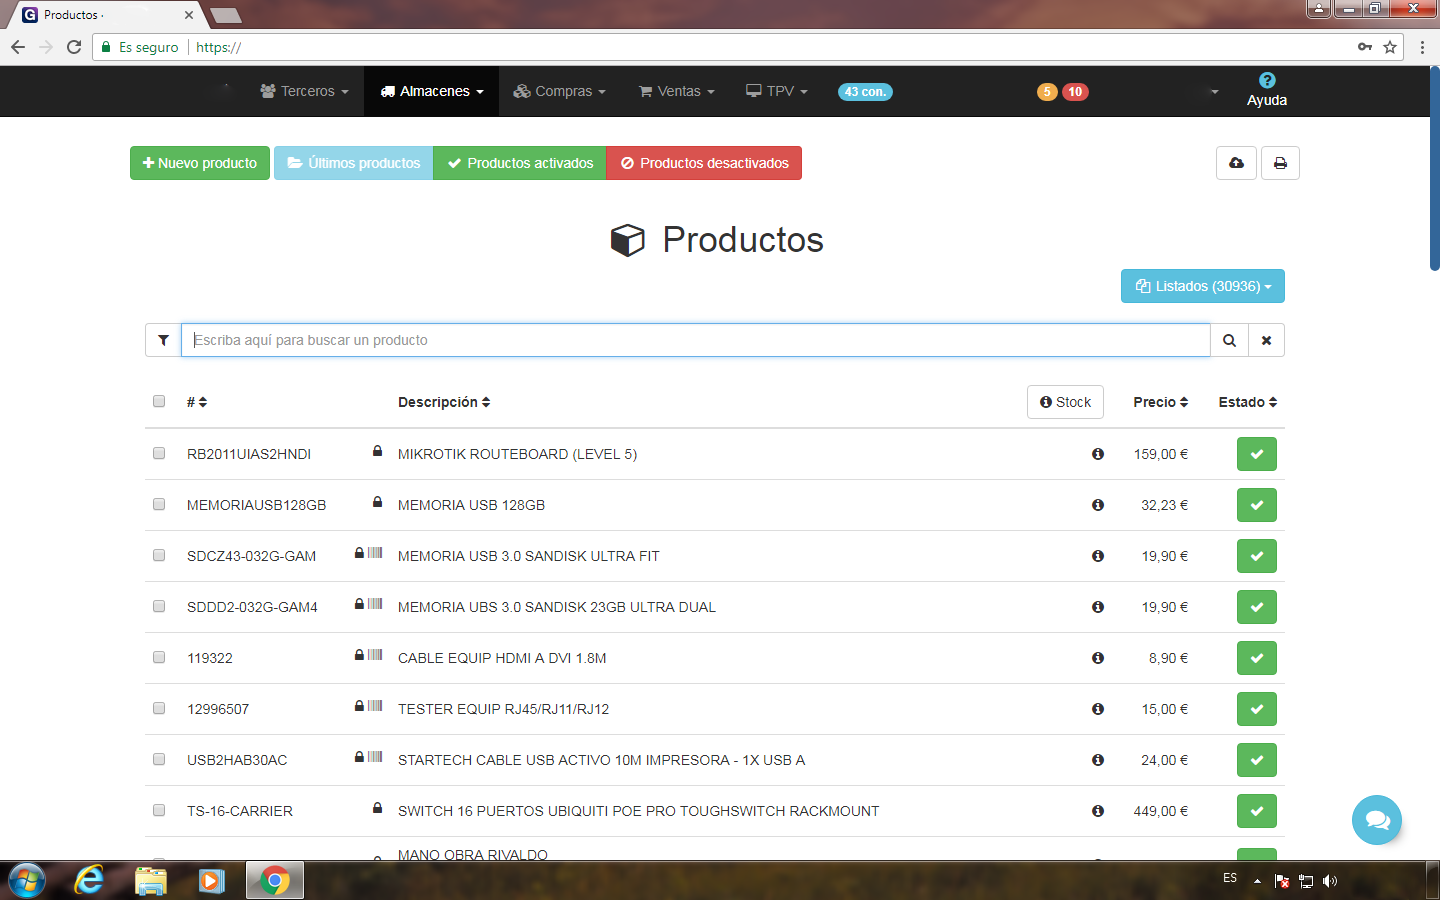The height and width of the screenshot is (900, 1440).
Task: Click the cloud download icon button
Action: pyautogui.click(x=1236, y=163)
